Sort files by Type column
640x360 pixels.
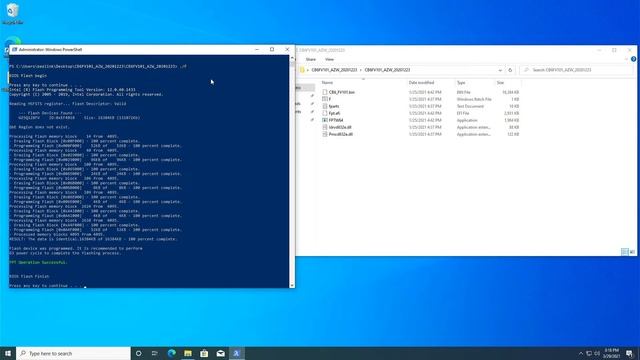[x=461, y=83]
